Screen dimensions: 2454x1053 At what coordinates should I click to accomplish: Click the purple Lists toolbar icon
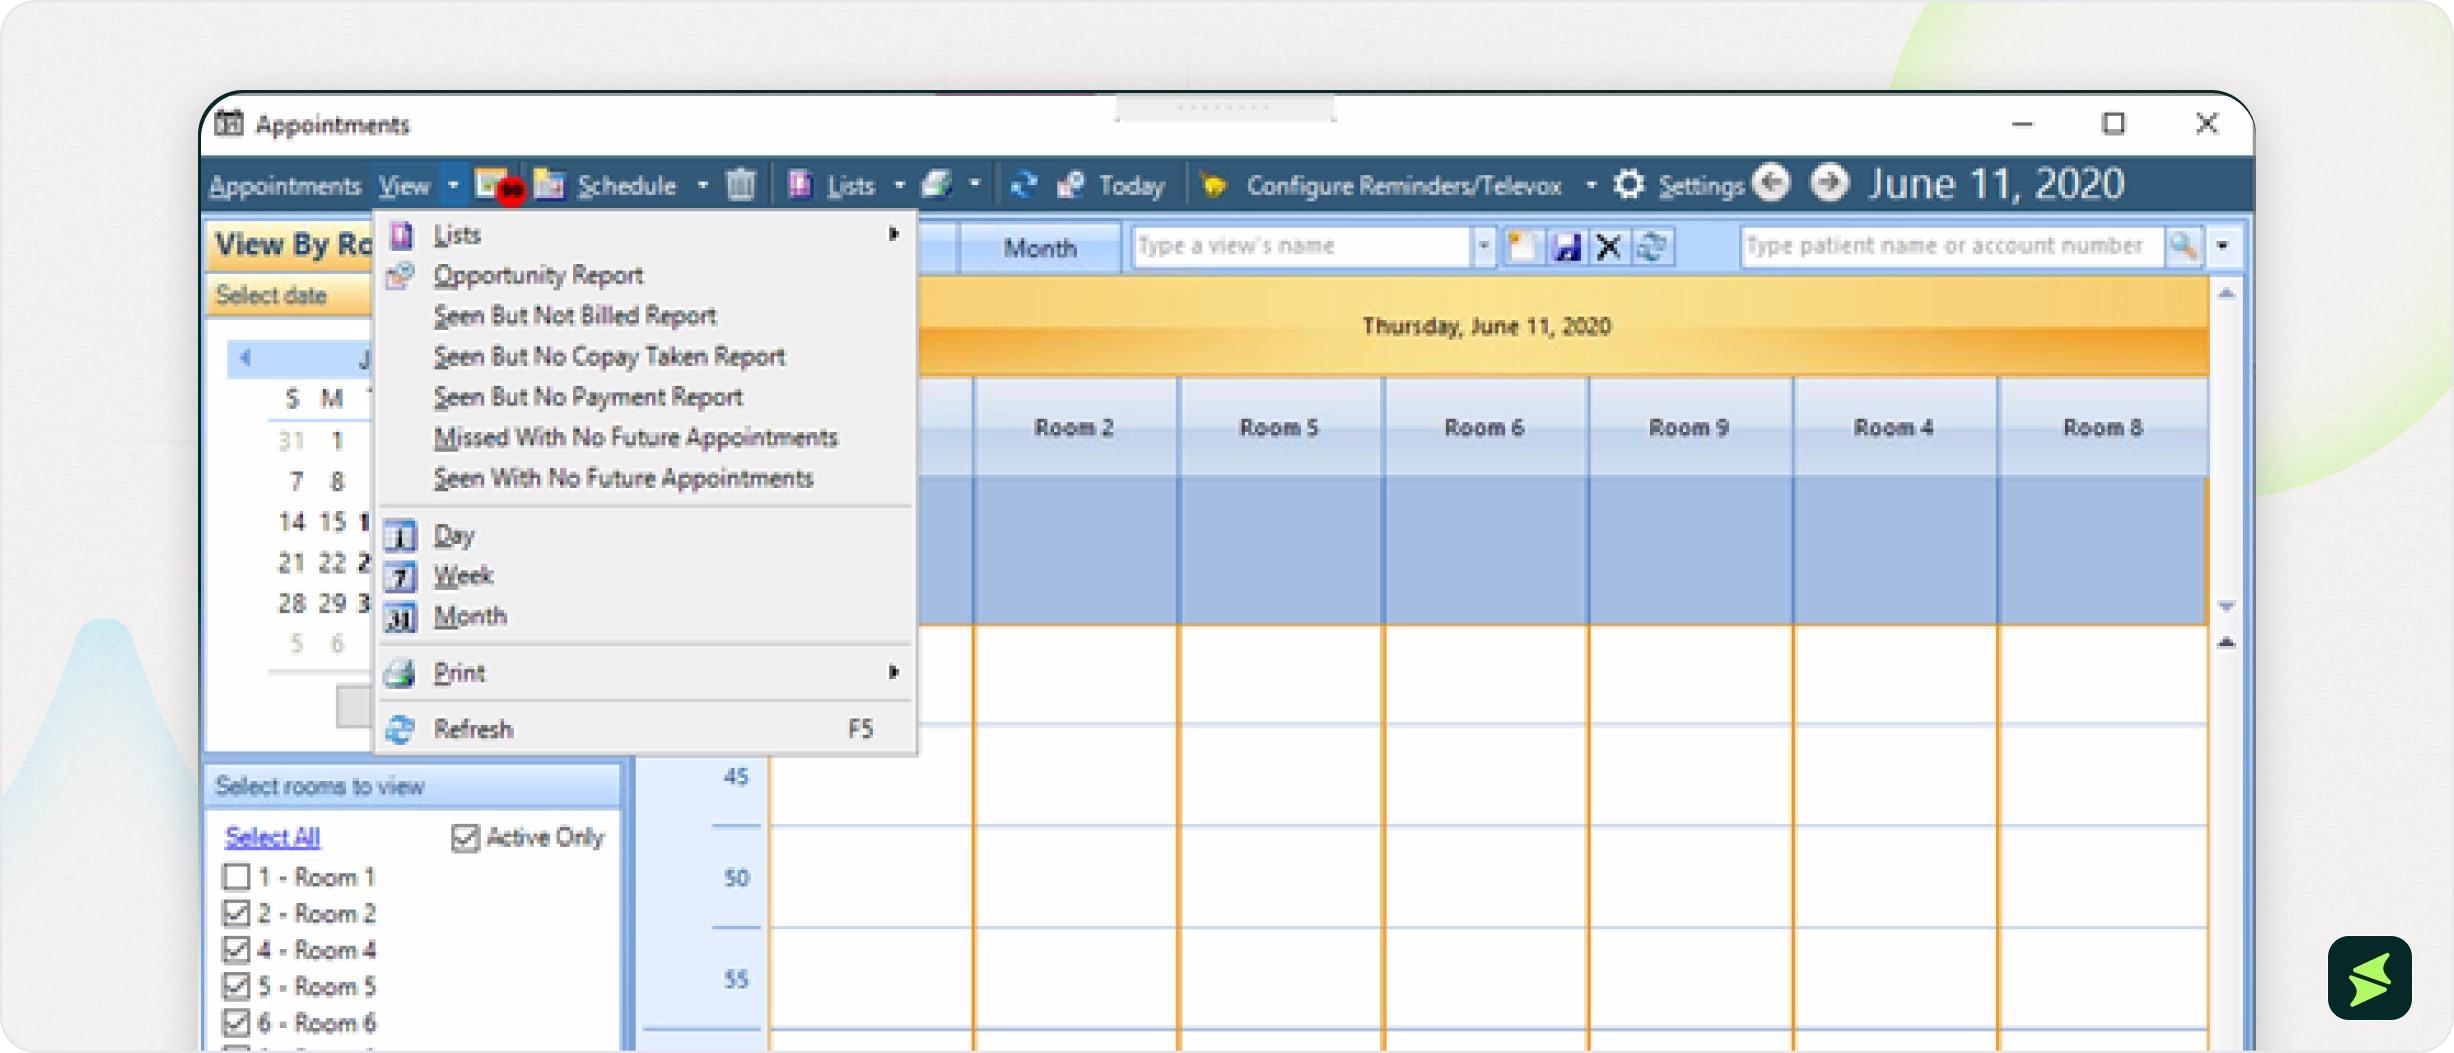pyautogui.click(x=800, y=185)
